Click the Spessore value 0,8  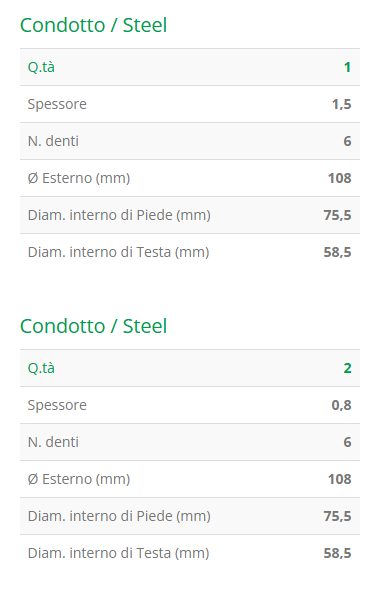[342, 405]
